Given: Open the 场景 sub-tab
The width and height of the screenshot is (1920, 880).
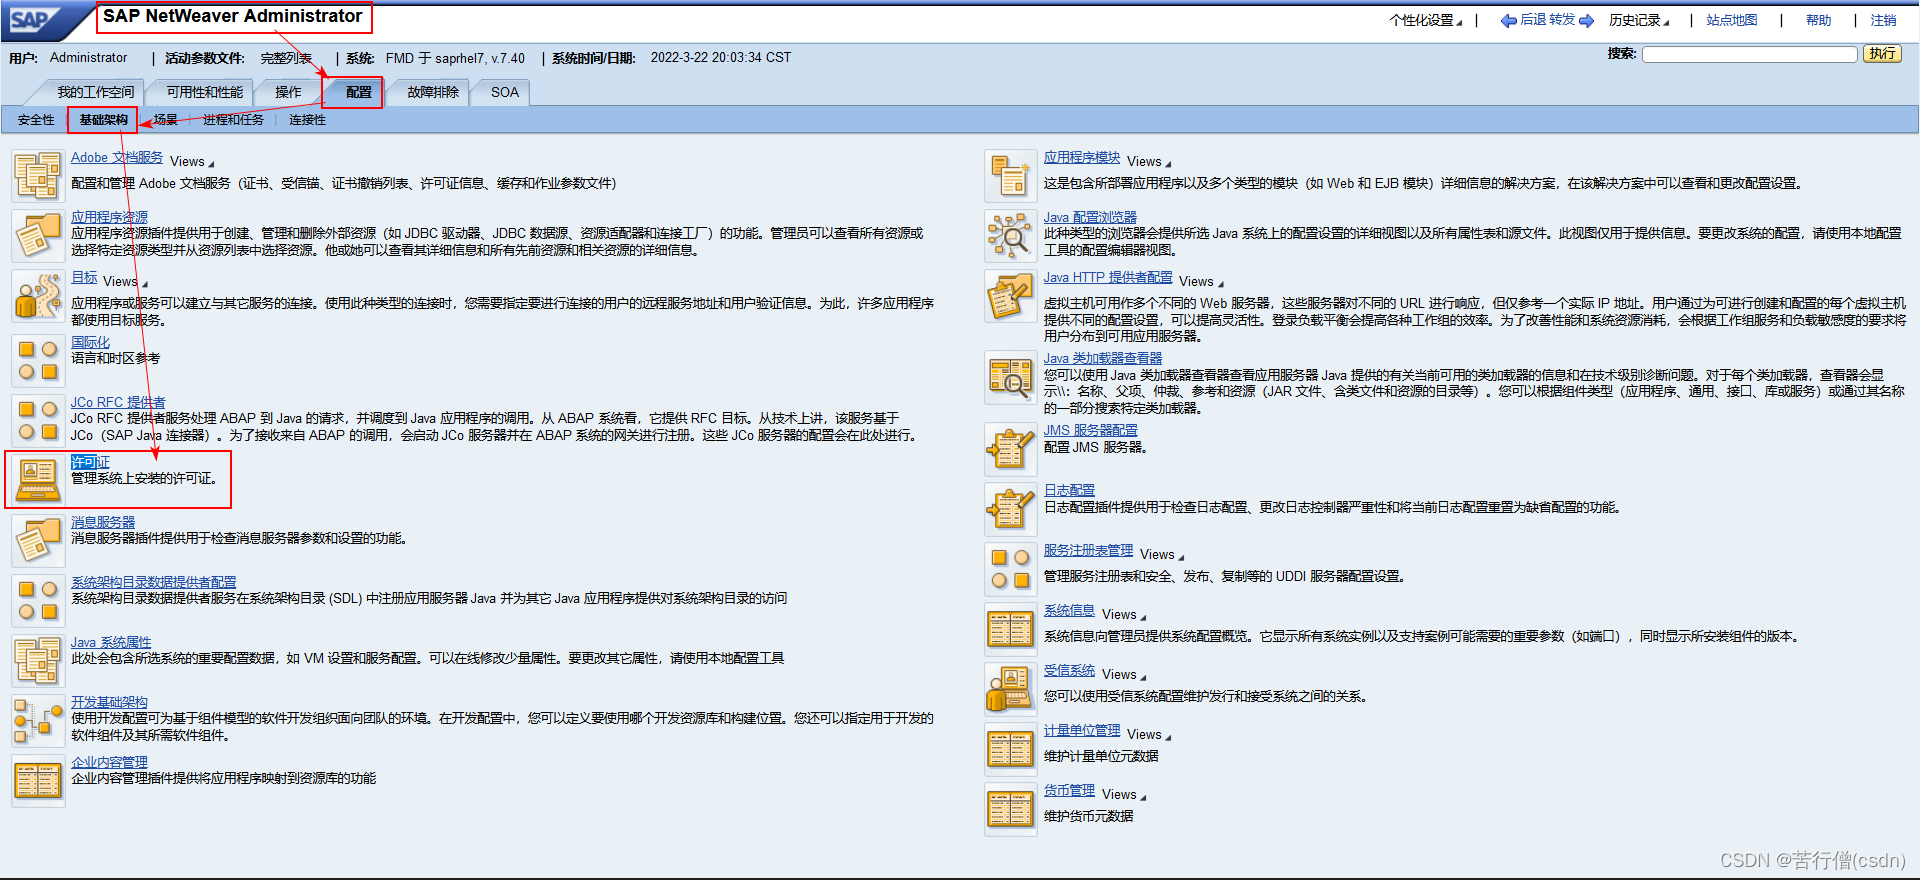Looking at the screenshot, I should 166,120.
